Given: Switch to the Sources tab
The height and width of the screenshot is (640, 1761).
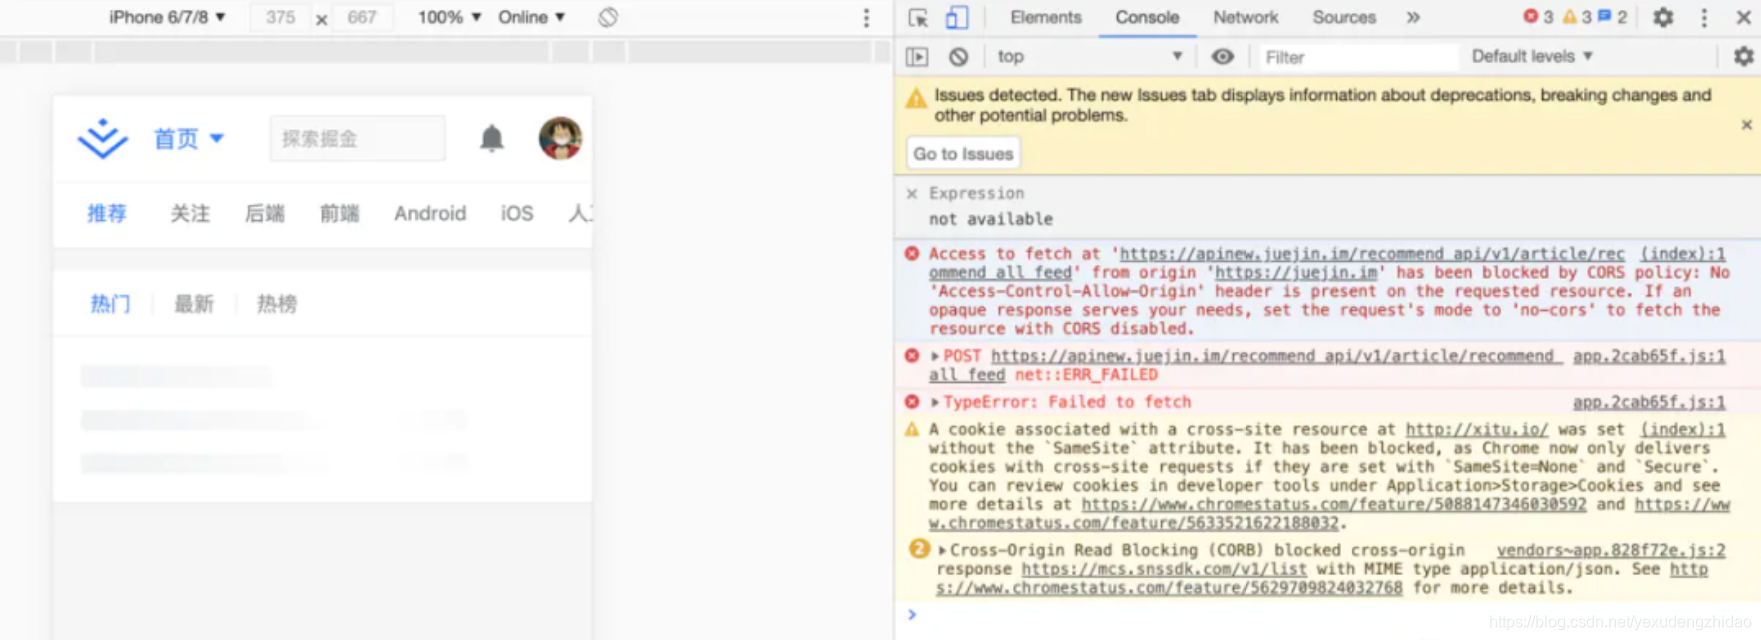Looking at the screenshot, I should click(1344, 17).
